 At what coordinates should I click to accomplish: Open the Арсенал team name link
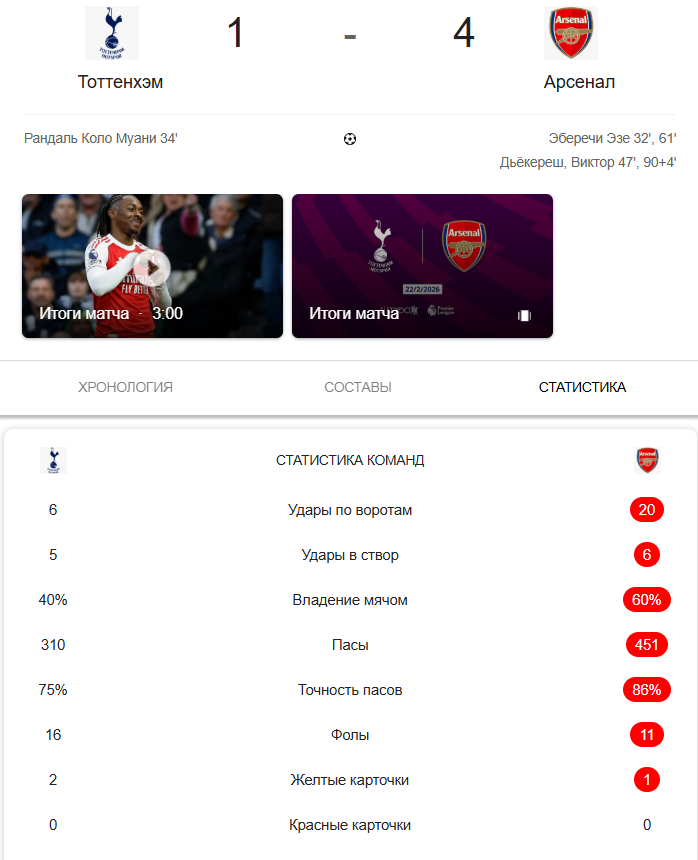(x=579, y=82)
